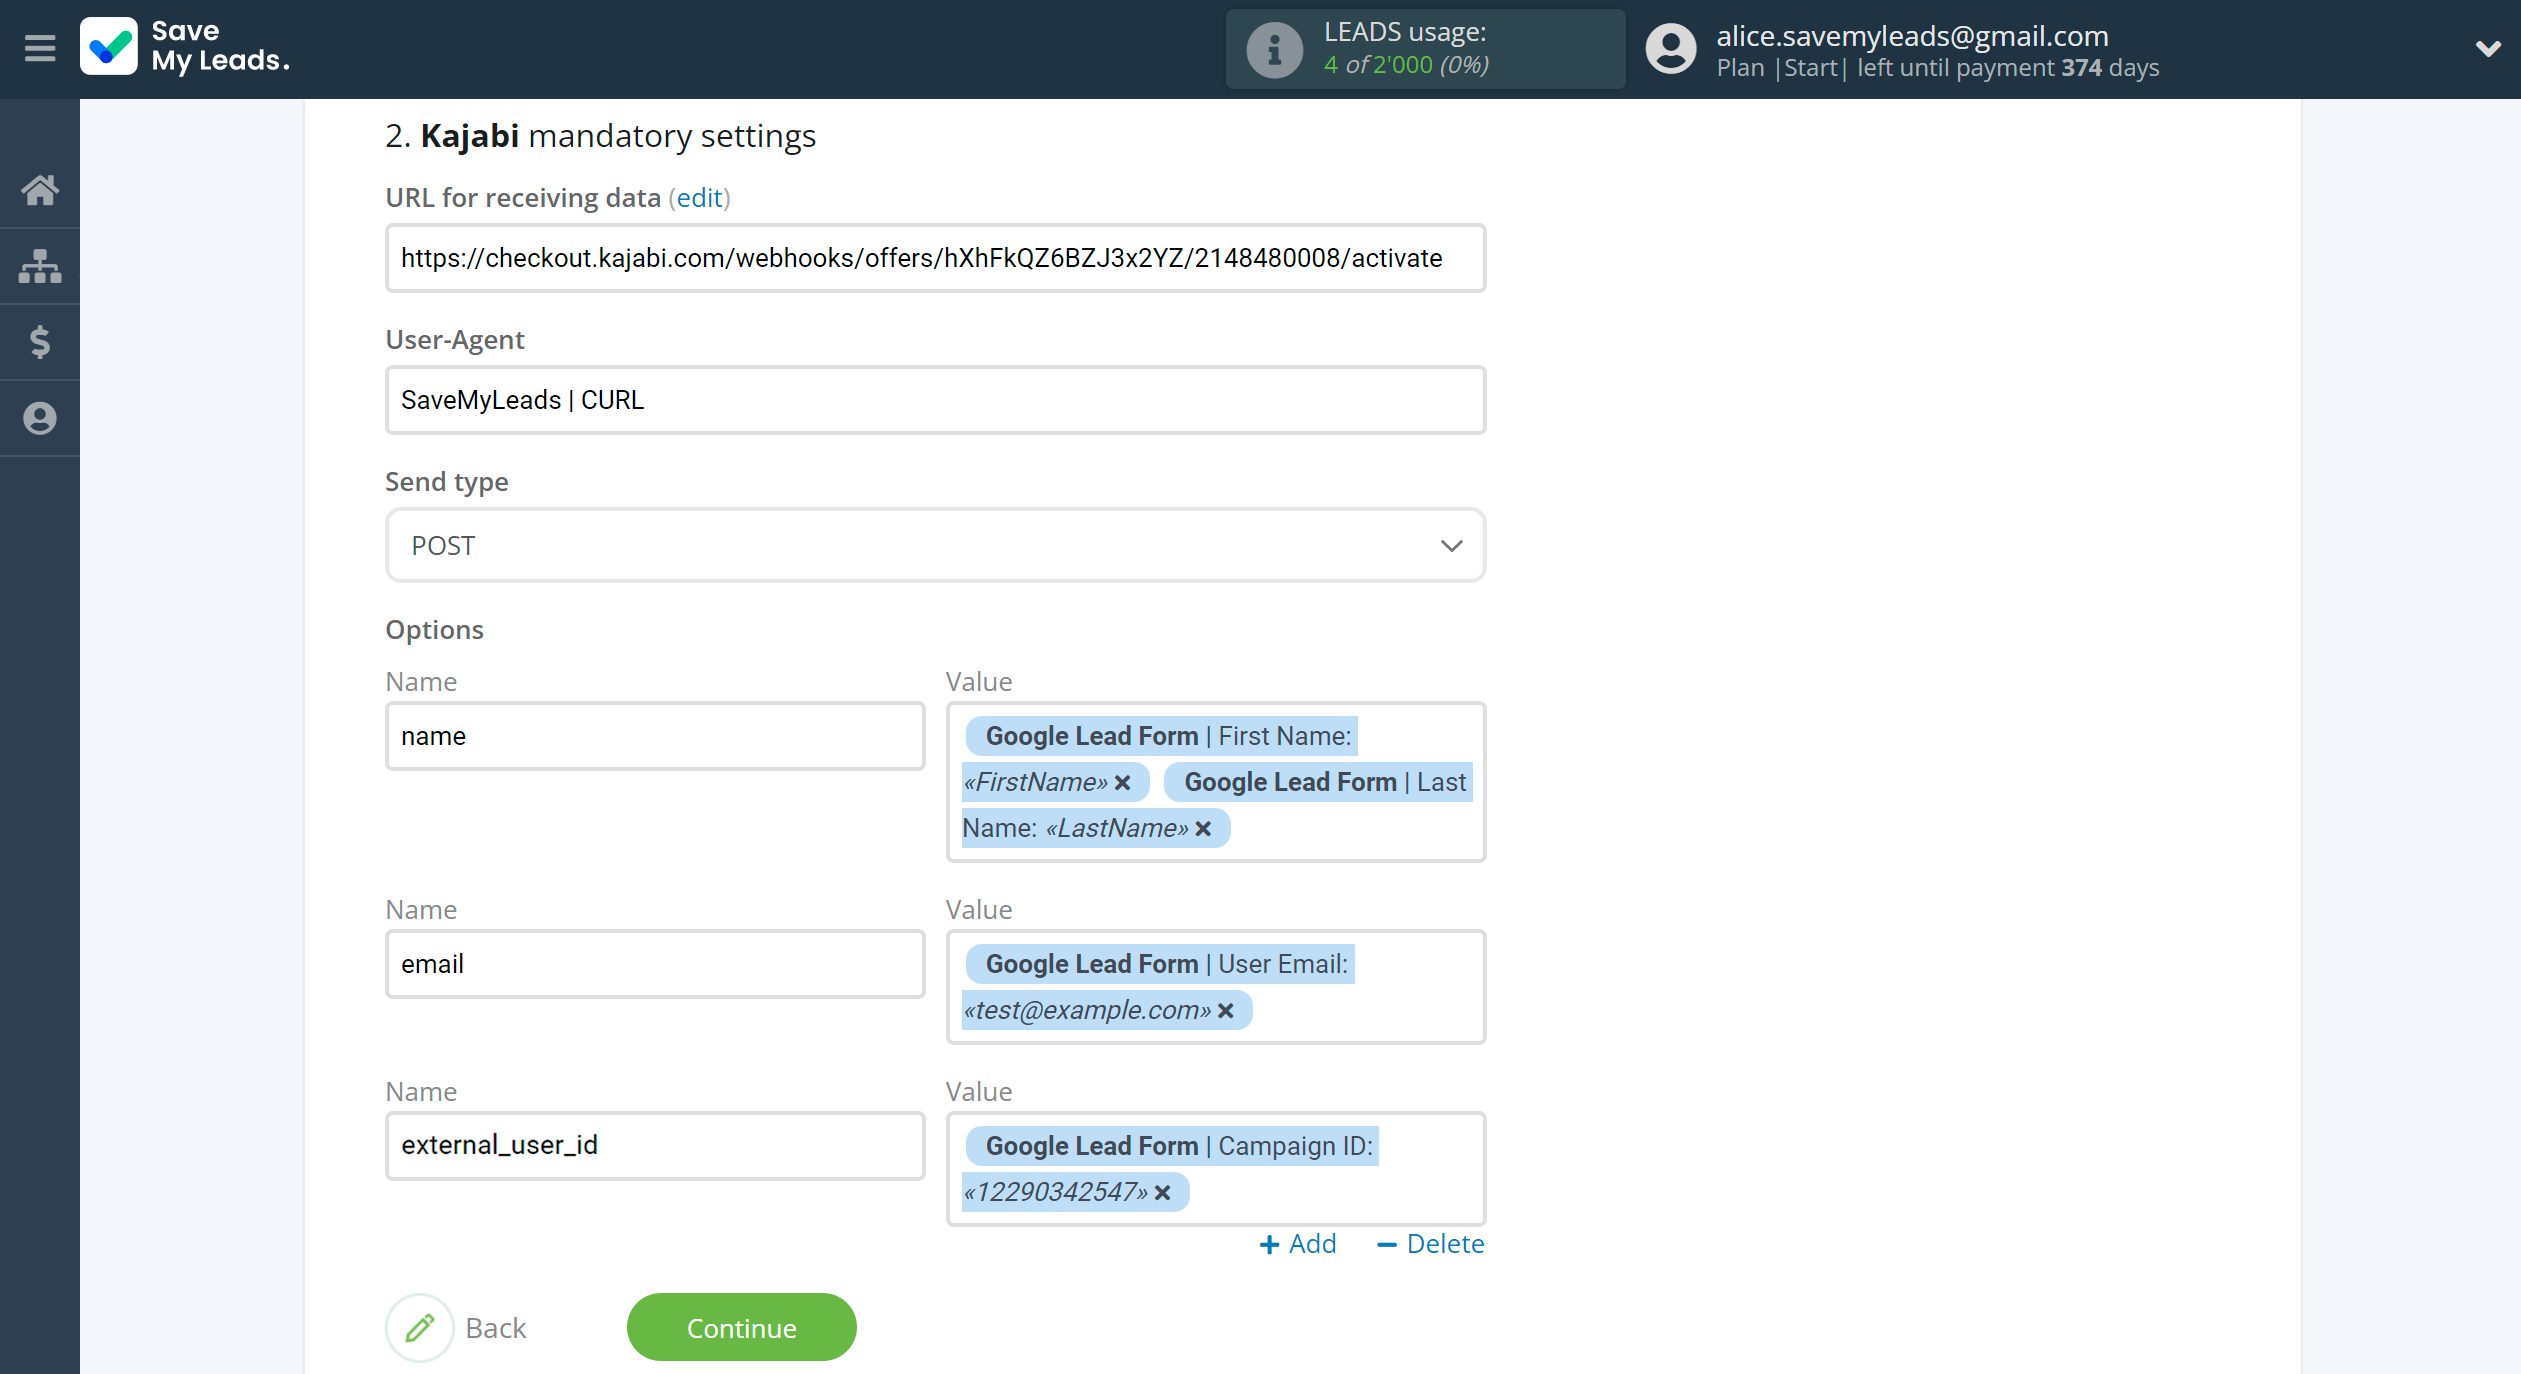Click the Campaign ID value box
Viewport: 2521px width, 1374px height.
[1216, 1169]
